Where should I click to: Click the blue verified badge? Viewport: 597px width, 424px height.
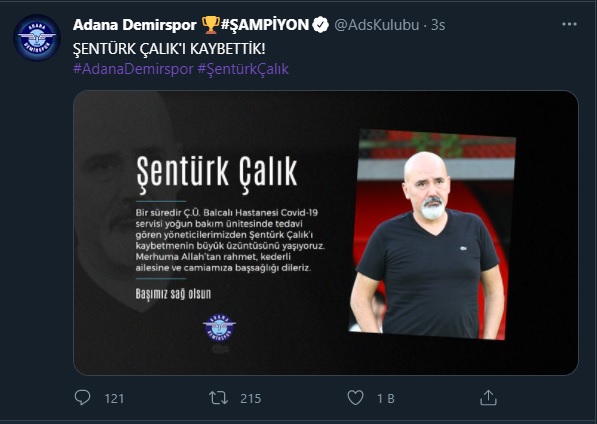[321, 25]
